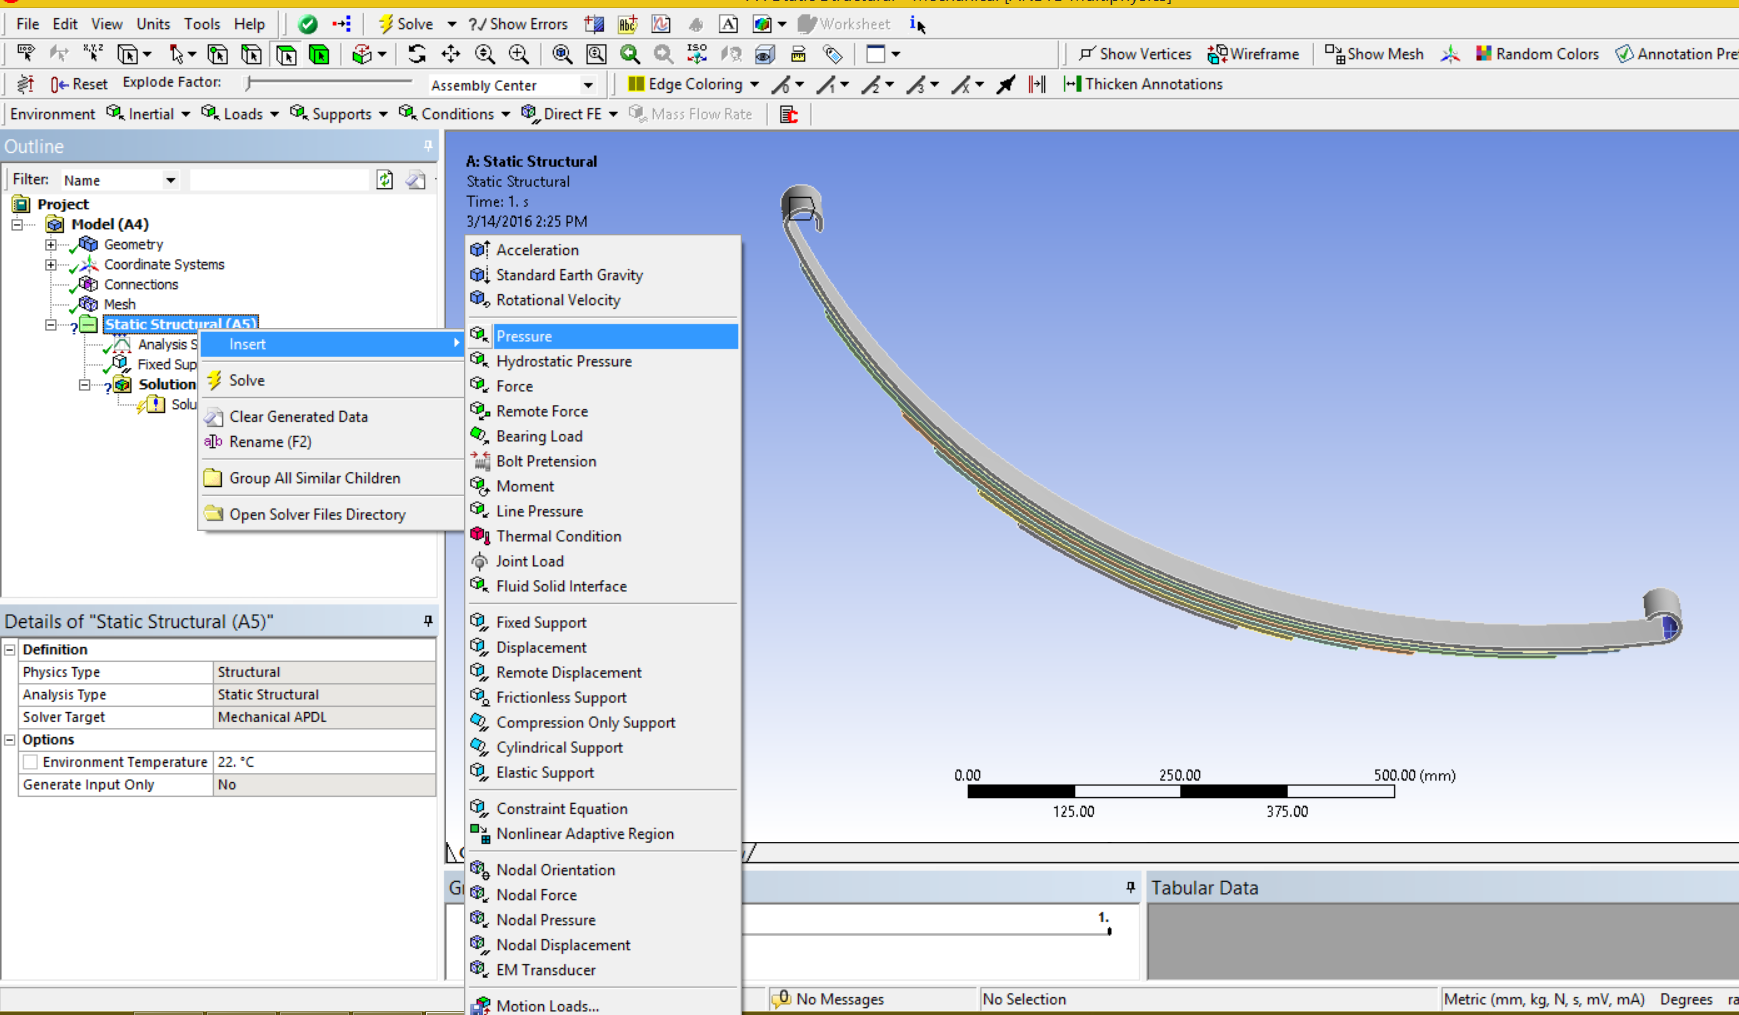Select the Vertex selection filter icon

tap(217, 54)
